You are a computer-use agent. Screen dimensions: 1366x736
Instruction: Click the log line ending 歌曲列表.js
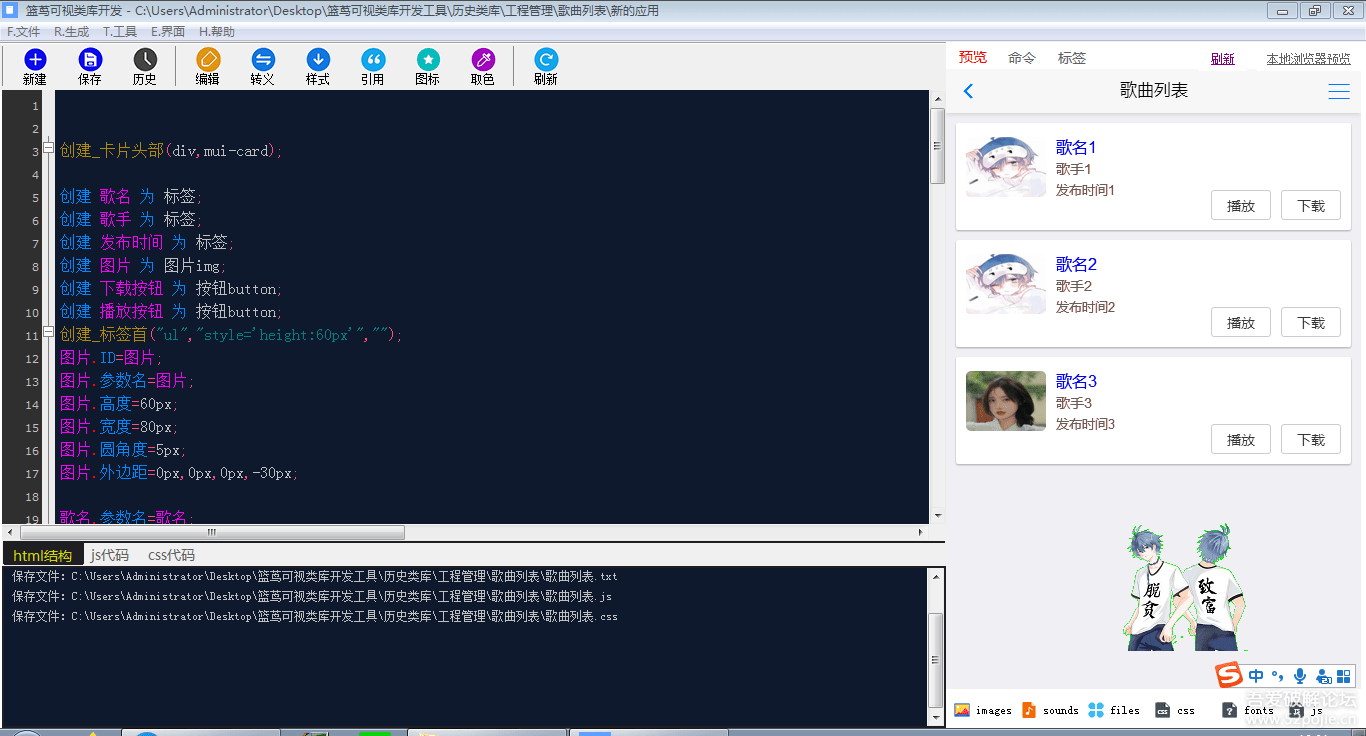click(312, 596)
